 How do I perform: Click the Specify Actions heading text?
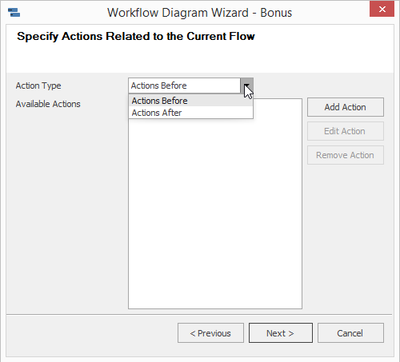136,36
